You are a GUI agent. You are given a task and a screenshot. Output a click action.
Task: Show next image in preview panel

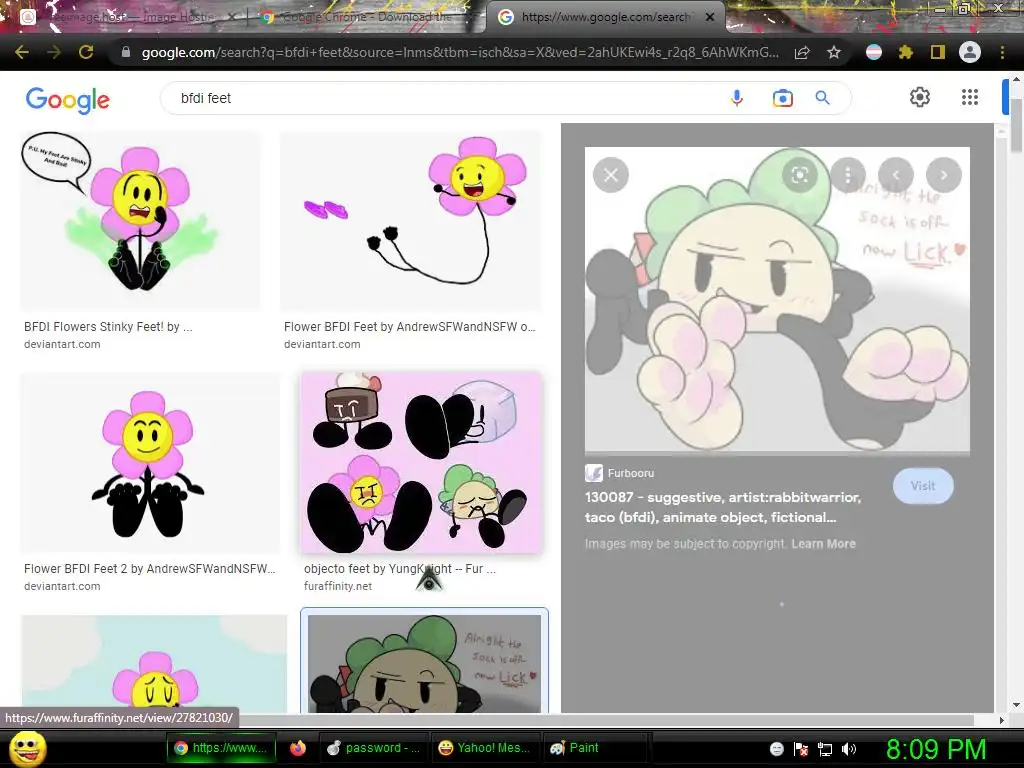[944, 175]
